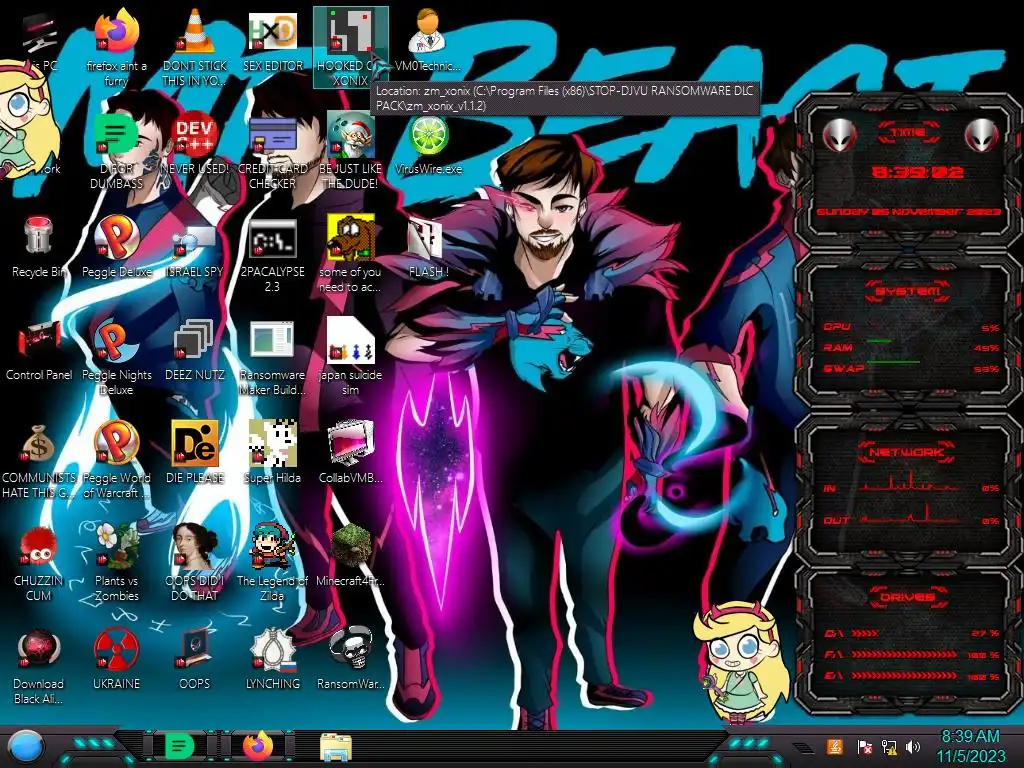Click the NETWORK widget header
Image resolution: width=1024 pixels, height=768 pixels.
click(906, 451)
